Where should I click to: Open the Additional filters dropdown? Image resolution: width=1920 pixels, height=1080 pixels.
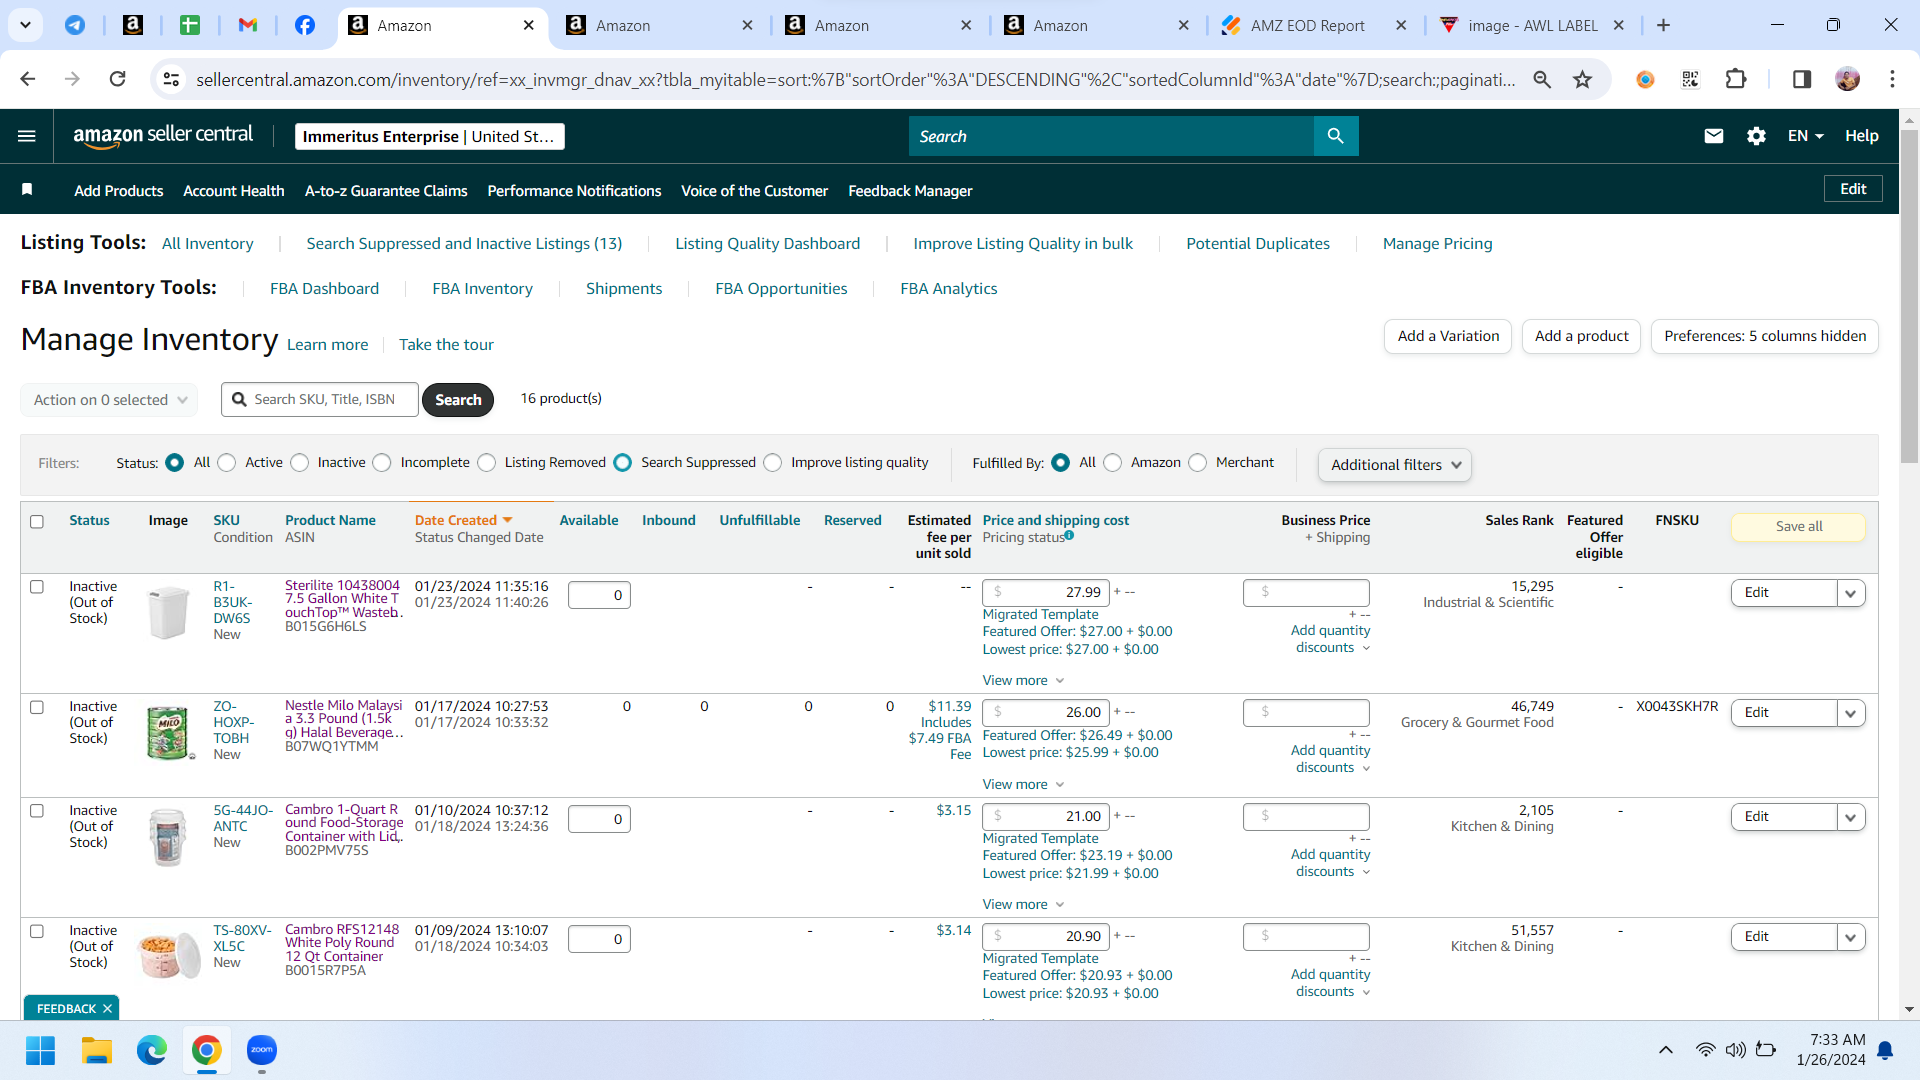click(x=1395, y=465)
